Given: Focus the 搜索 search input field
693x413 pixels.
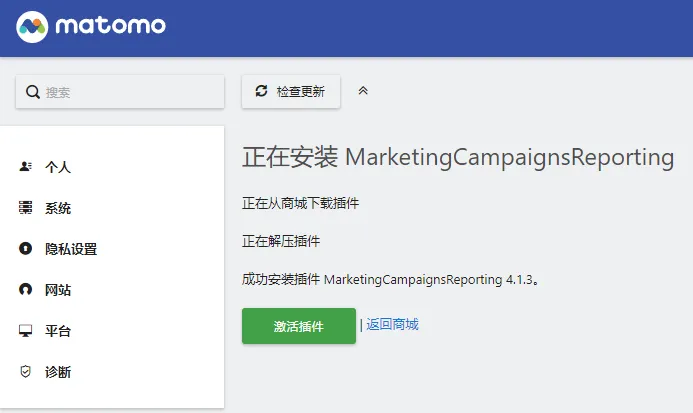Looking at the screenshot, I should [x=130, y=92].
